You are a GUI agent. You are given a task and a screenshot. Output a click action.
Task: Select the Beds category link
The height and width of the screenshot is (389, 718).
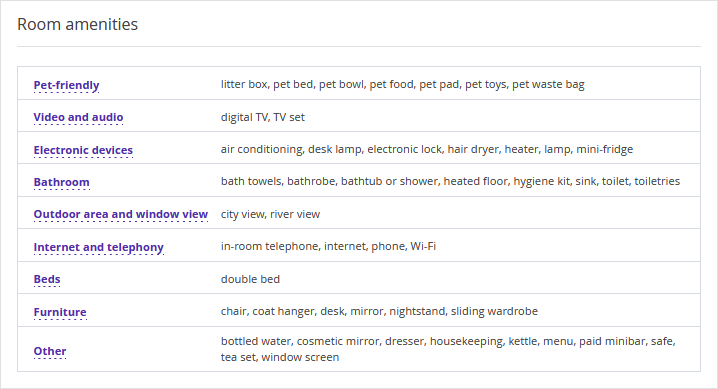[47, 279]
